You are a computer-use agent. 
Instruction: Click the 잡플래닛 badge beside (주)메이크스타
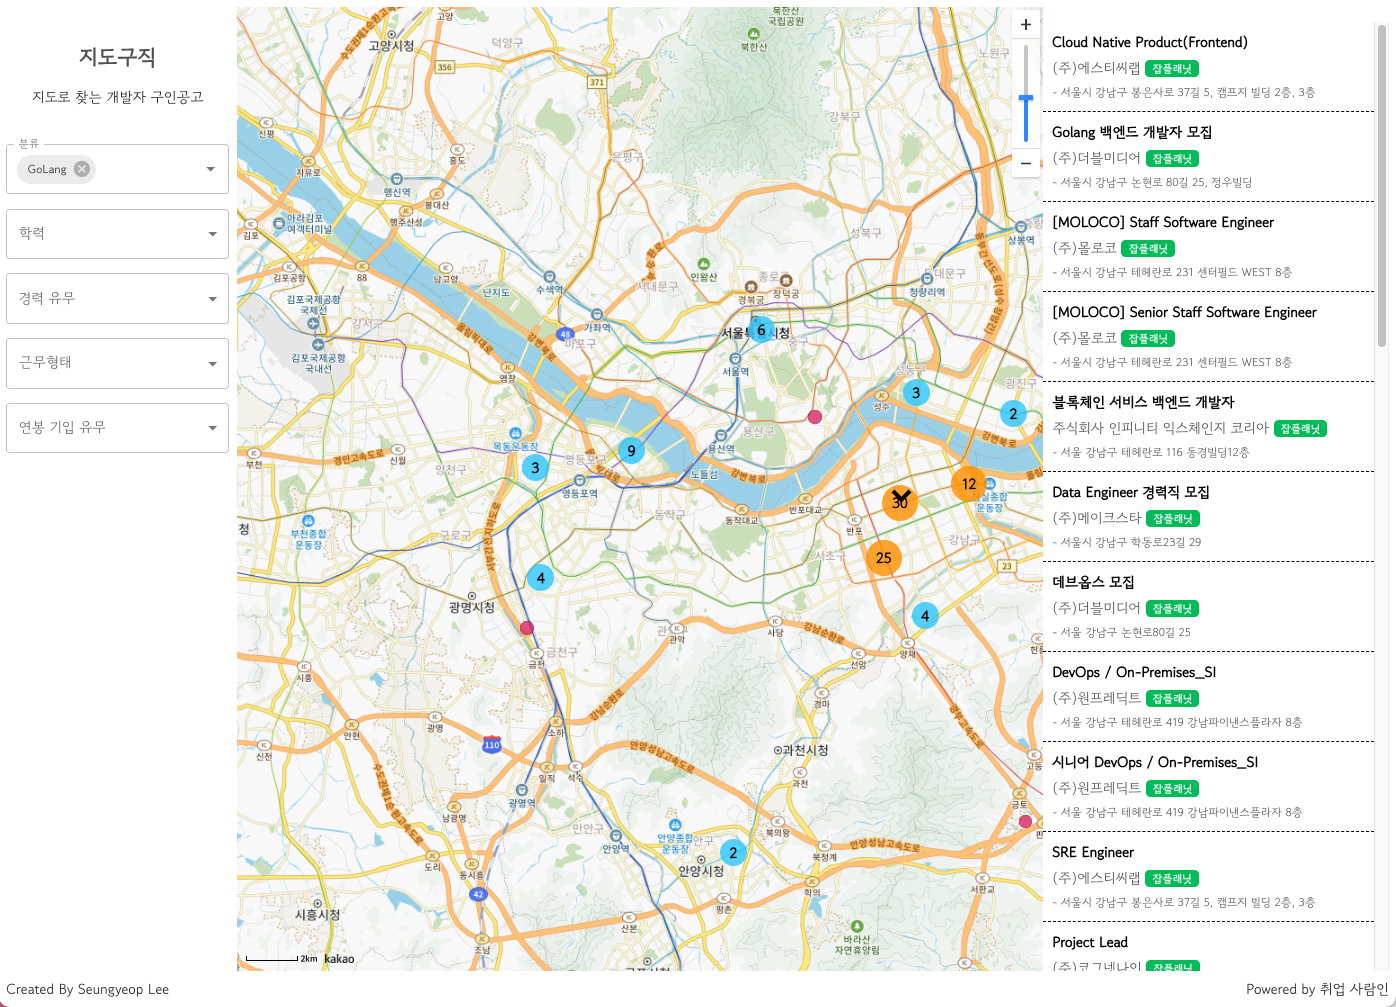[1172, 519]
